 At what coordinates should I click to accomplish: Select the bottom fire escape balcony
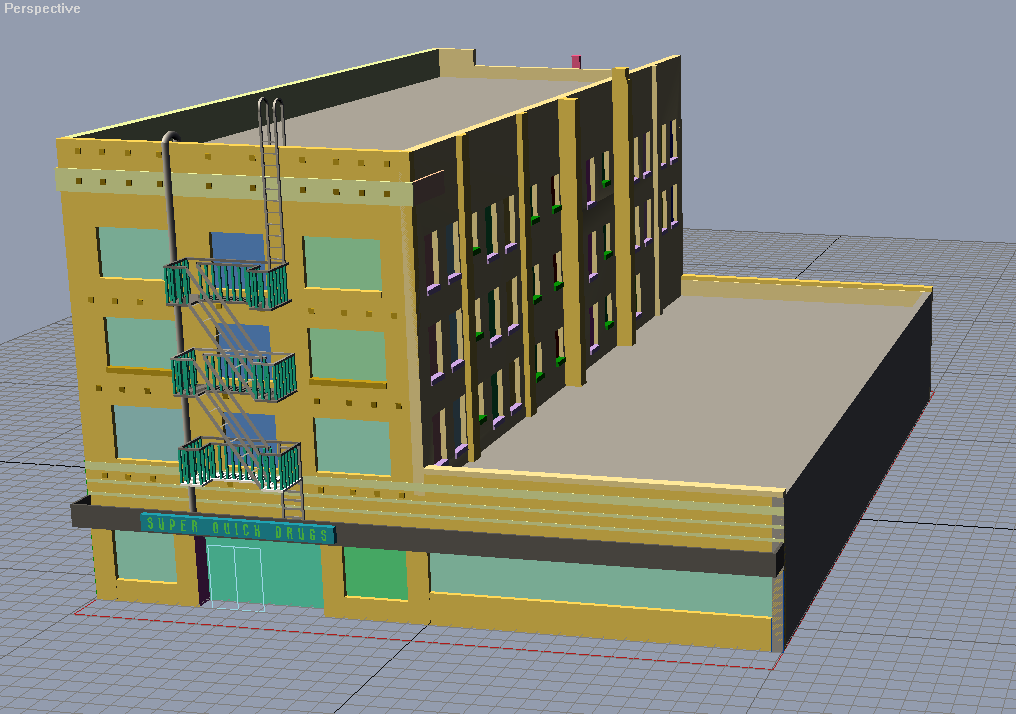(240, 463)
